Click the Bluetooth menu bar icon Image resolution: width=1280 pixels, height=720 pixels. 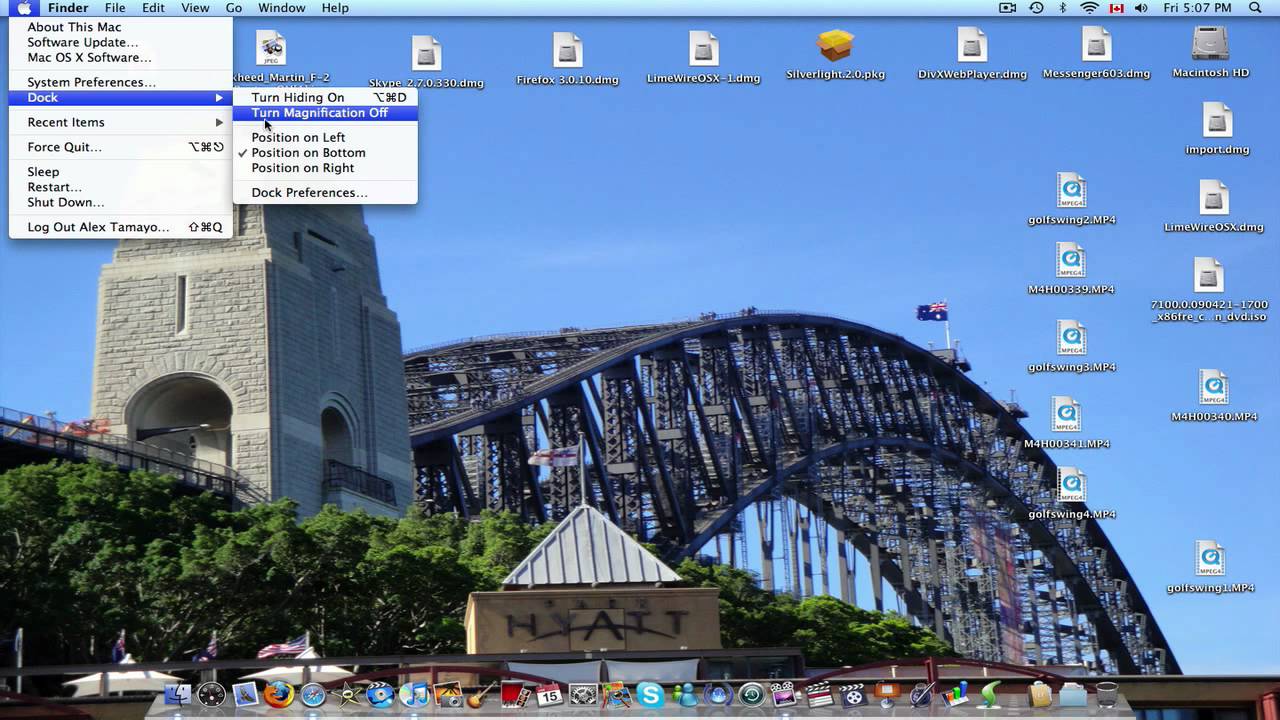[x=1062, y=8]
